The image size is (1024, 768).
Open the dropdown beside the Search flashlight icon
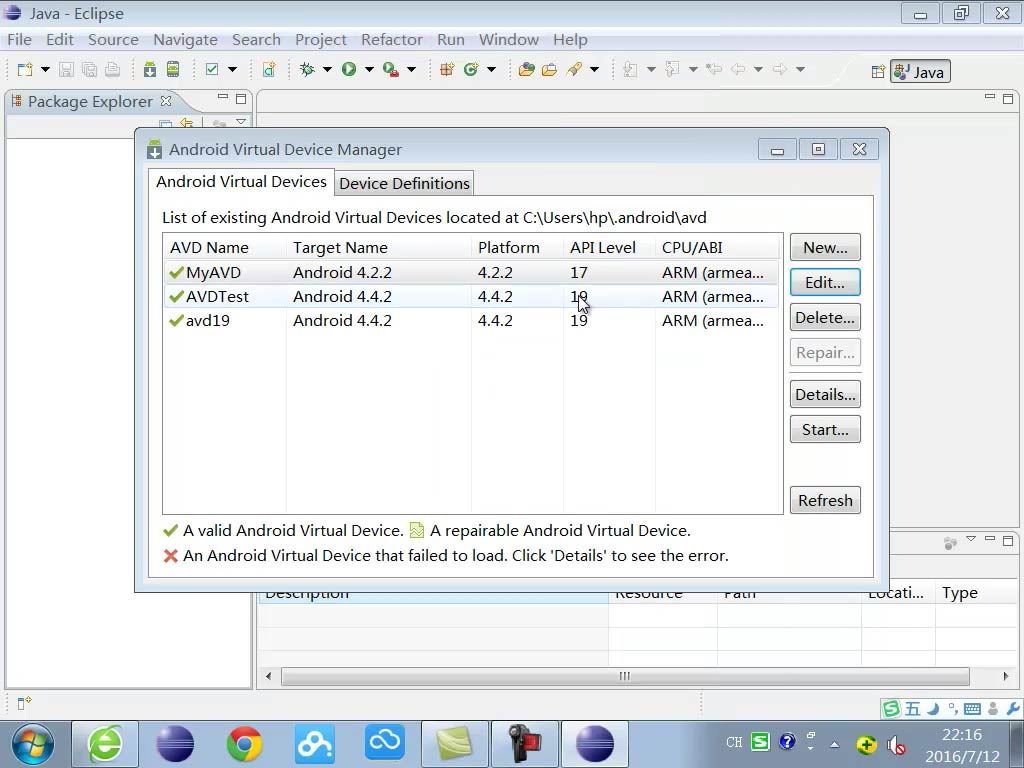[594, 69]
